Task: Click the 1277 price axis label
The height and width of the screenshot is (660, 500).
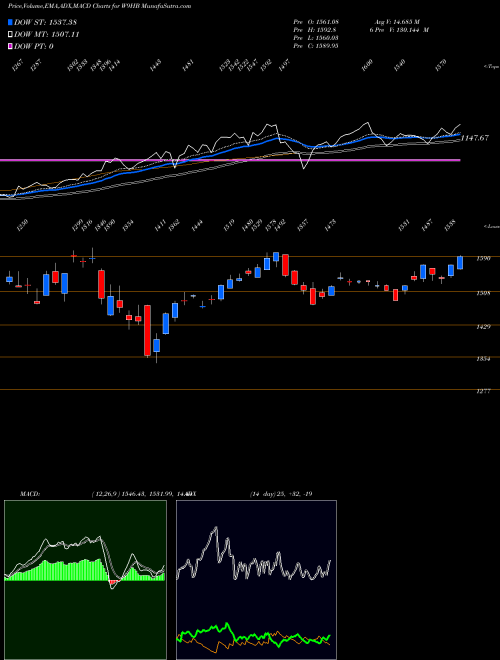Action: pyautogui.click(x=483, y=391)
